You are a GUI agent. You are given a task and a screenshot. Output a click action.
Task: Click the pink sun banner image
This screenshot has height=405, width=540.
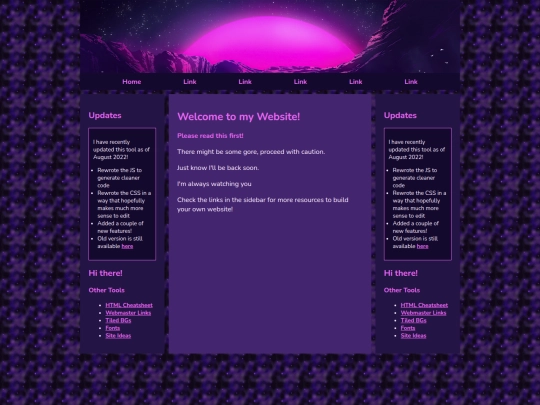tap(270, 37)
